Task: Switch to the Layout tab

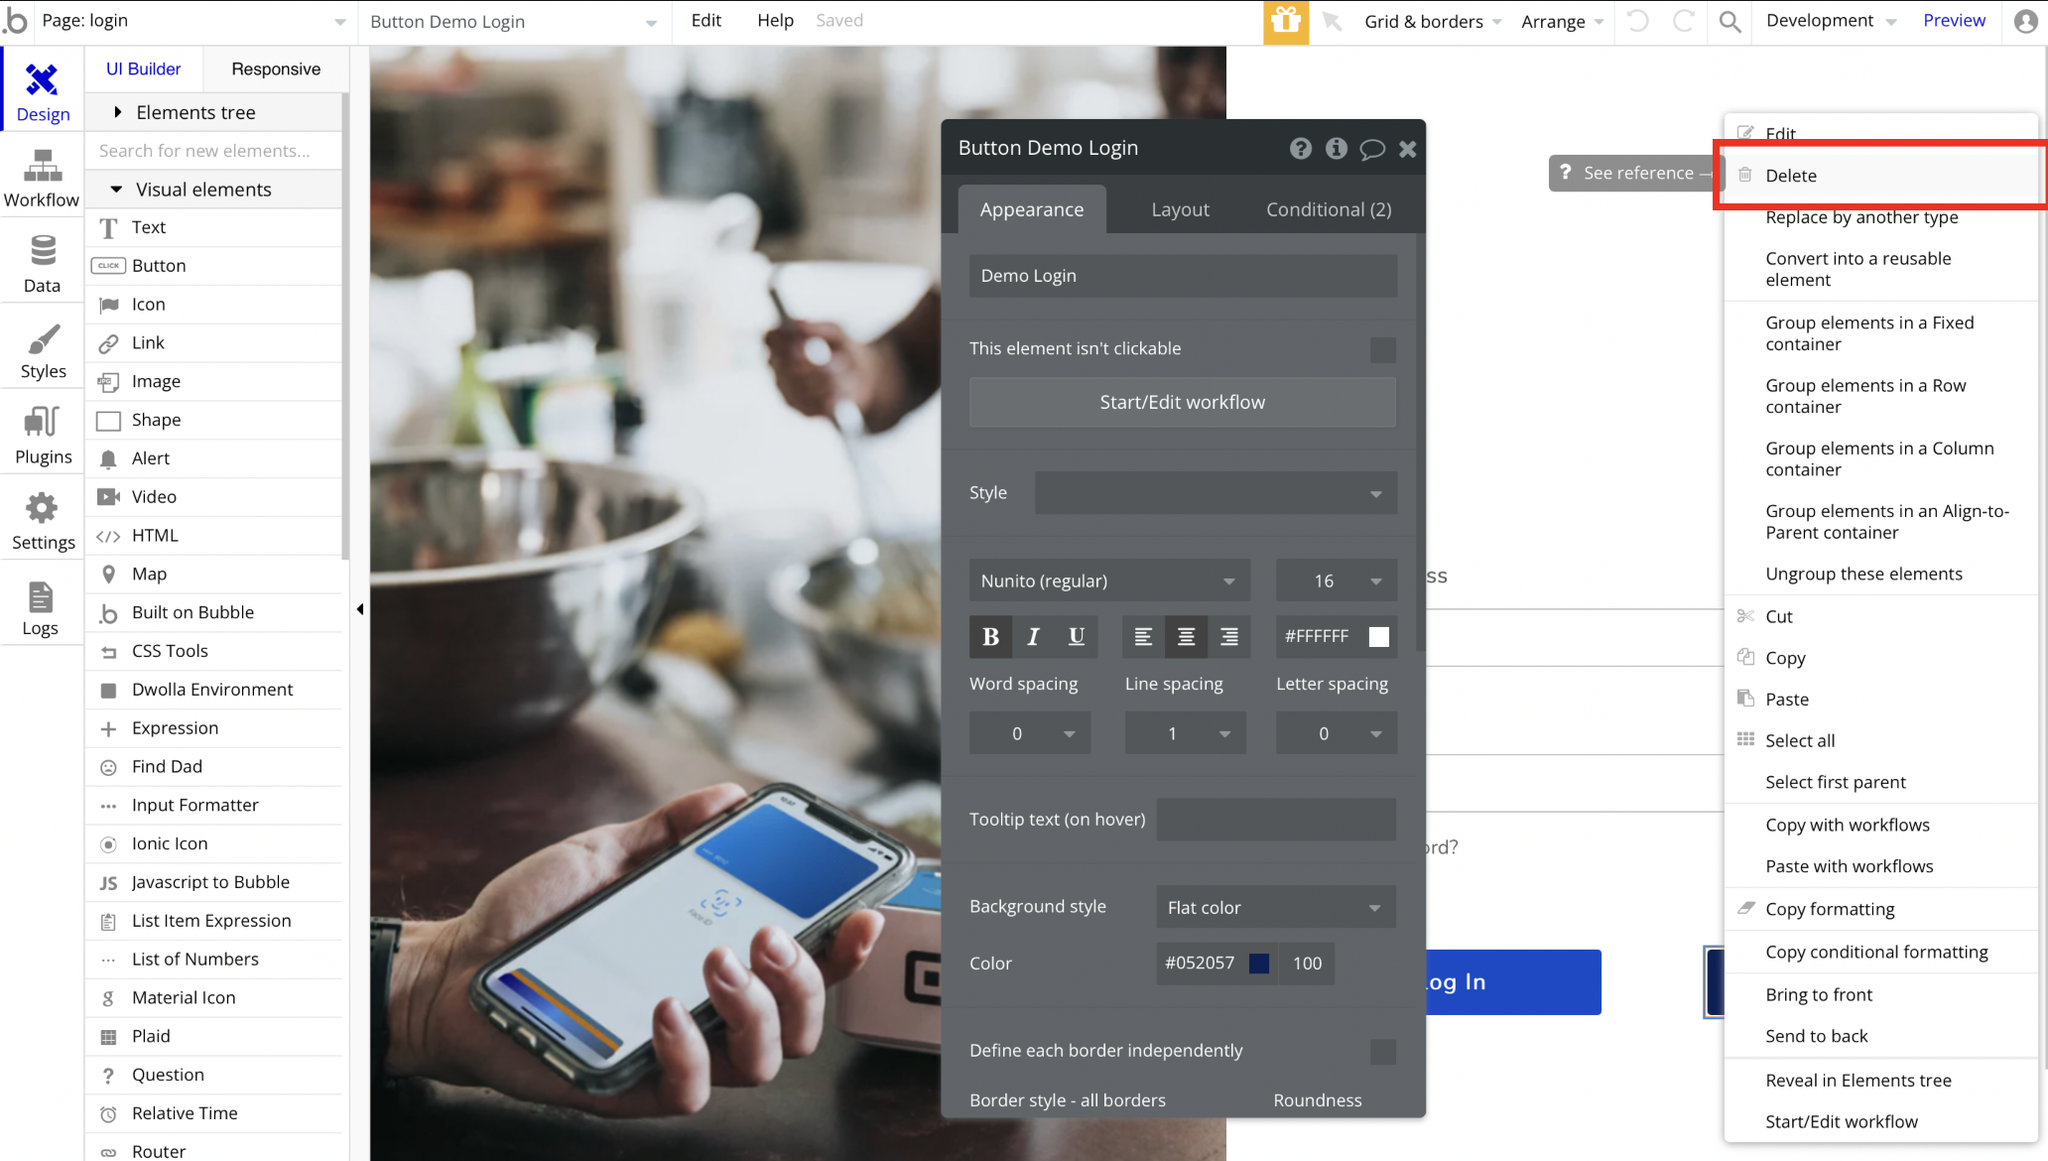Action: [1179, 208]
